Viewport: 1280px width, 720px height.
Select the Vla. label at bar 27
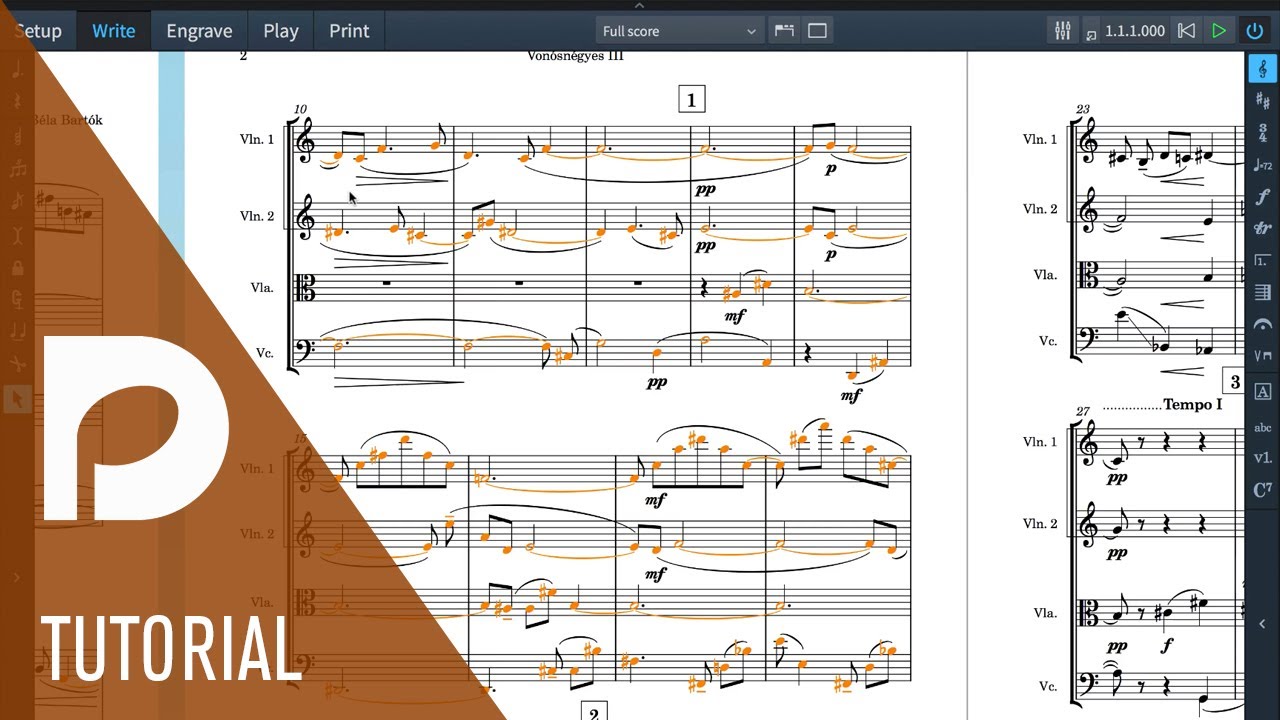tap(1045, 613)
